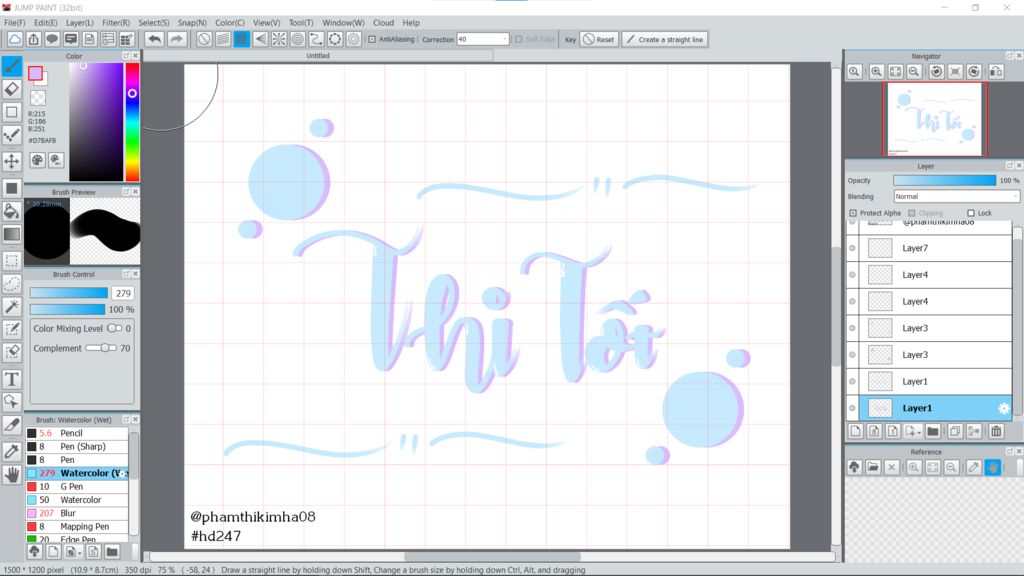Select the Hand tool

[x=12, y=475]
